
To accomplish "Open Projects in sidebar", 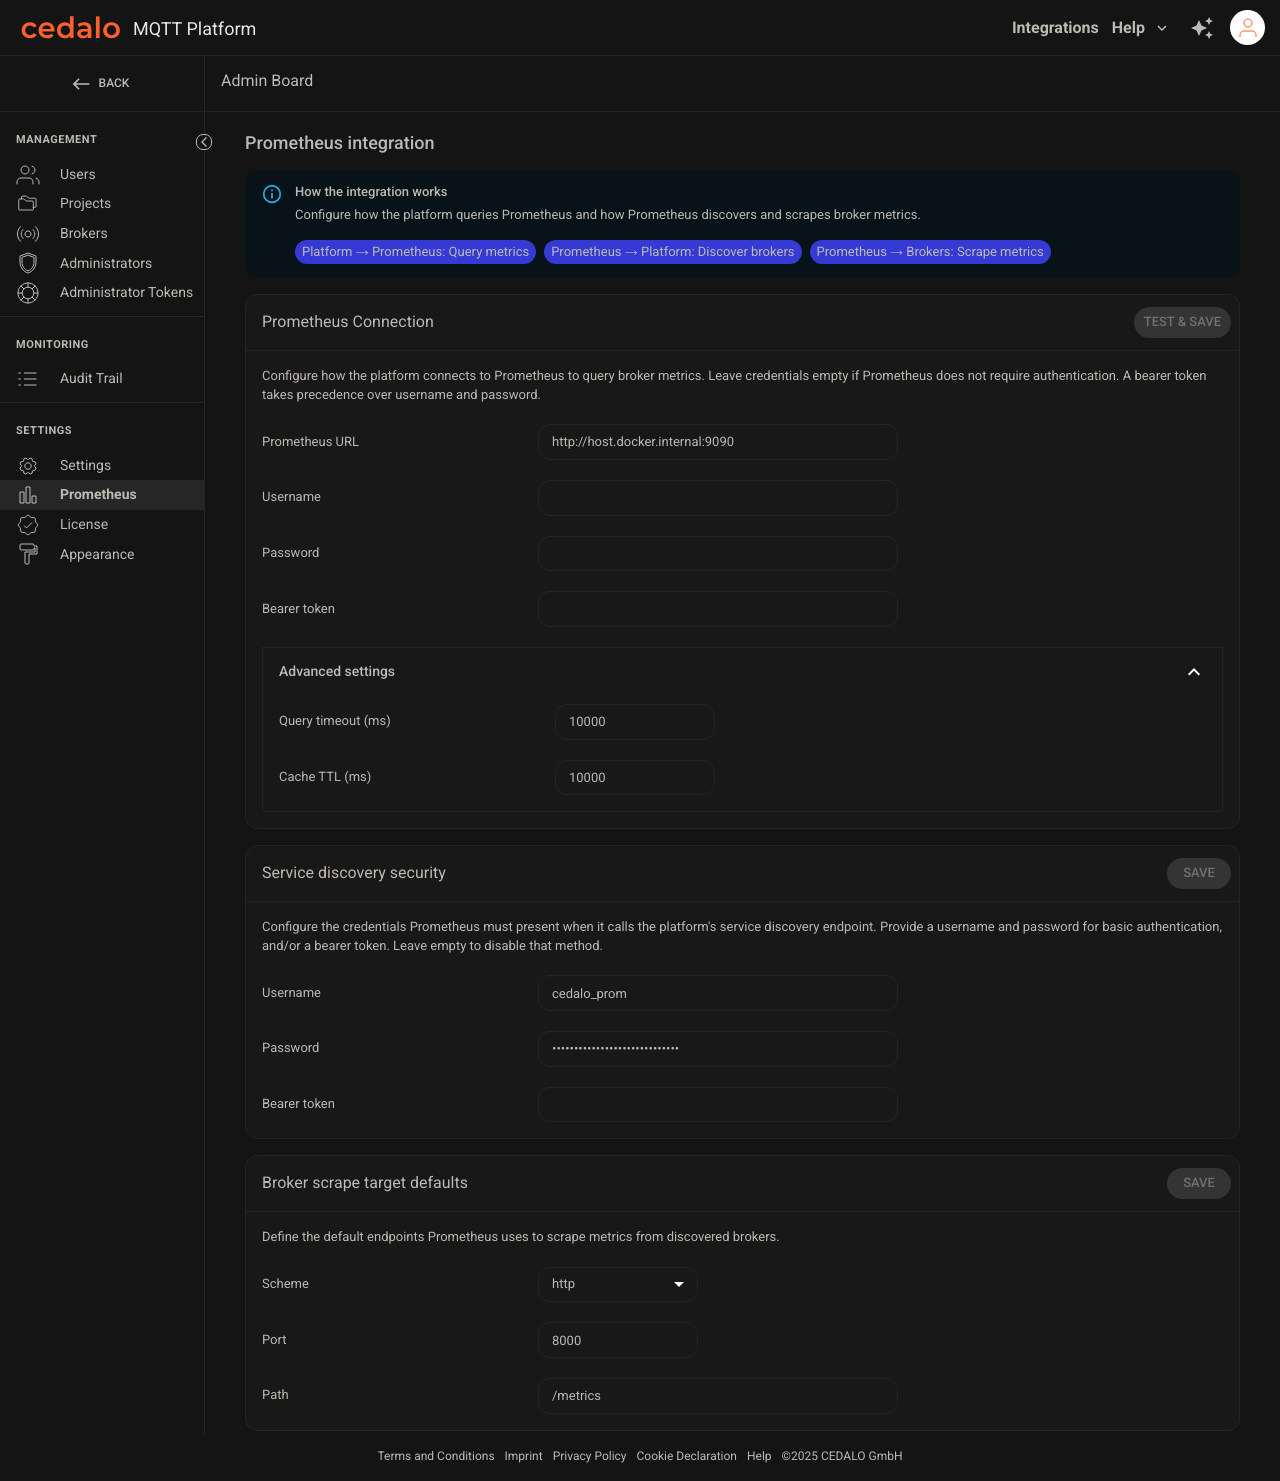I will [x=102, y=204].
